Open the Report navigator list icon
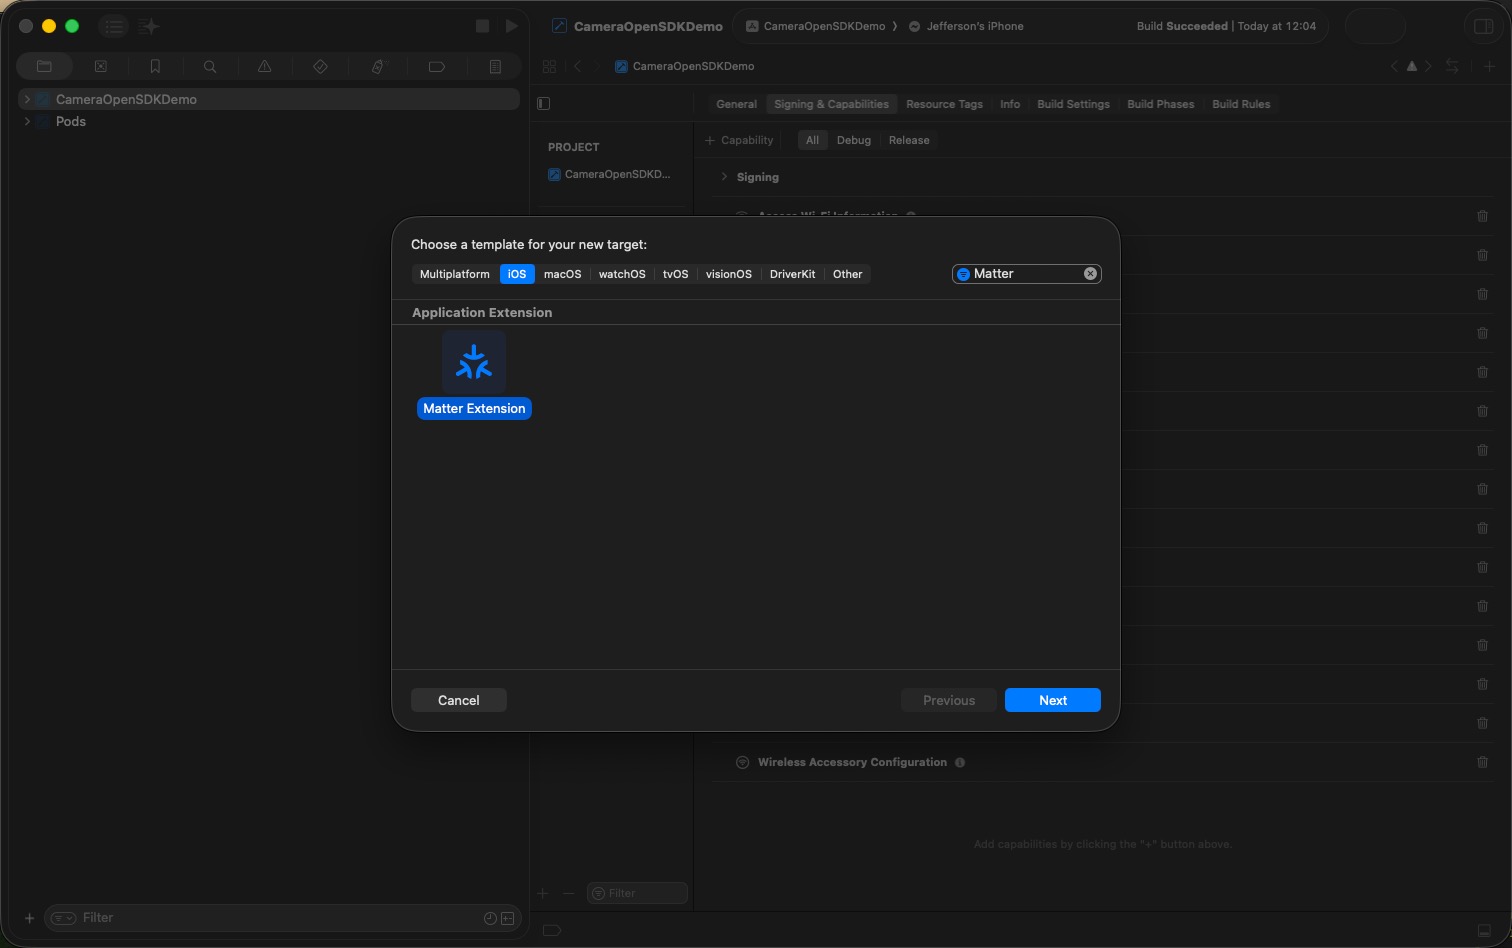The width and height of the screenshot is (1512, 948). pos(495,65)
